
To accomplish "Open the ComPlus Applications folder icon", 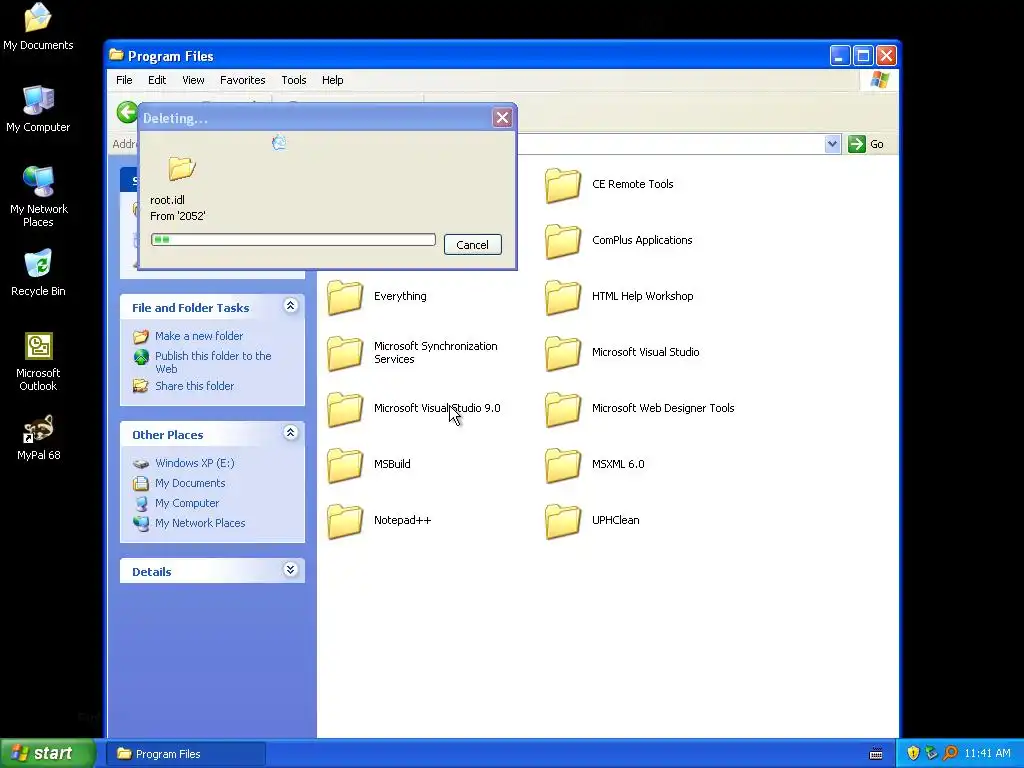I will [562, 241].
